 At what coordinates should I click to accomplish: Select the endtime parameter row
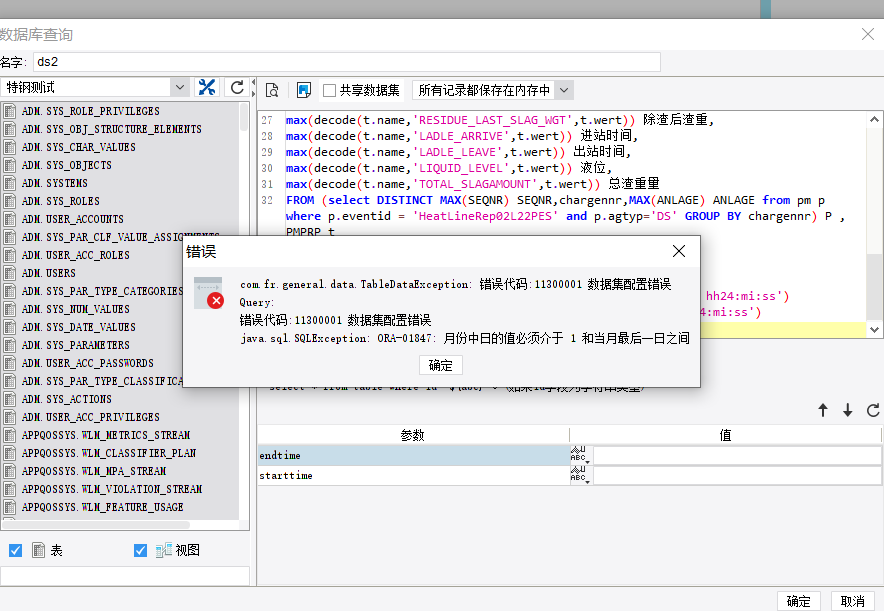click(x=413, y=455)
